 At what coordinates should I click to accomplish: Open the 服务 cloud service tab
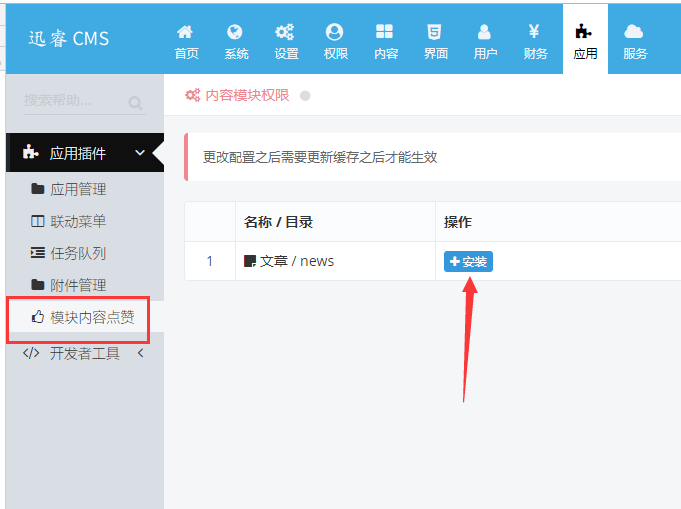click(635, 42)
